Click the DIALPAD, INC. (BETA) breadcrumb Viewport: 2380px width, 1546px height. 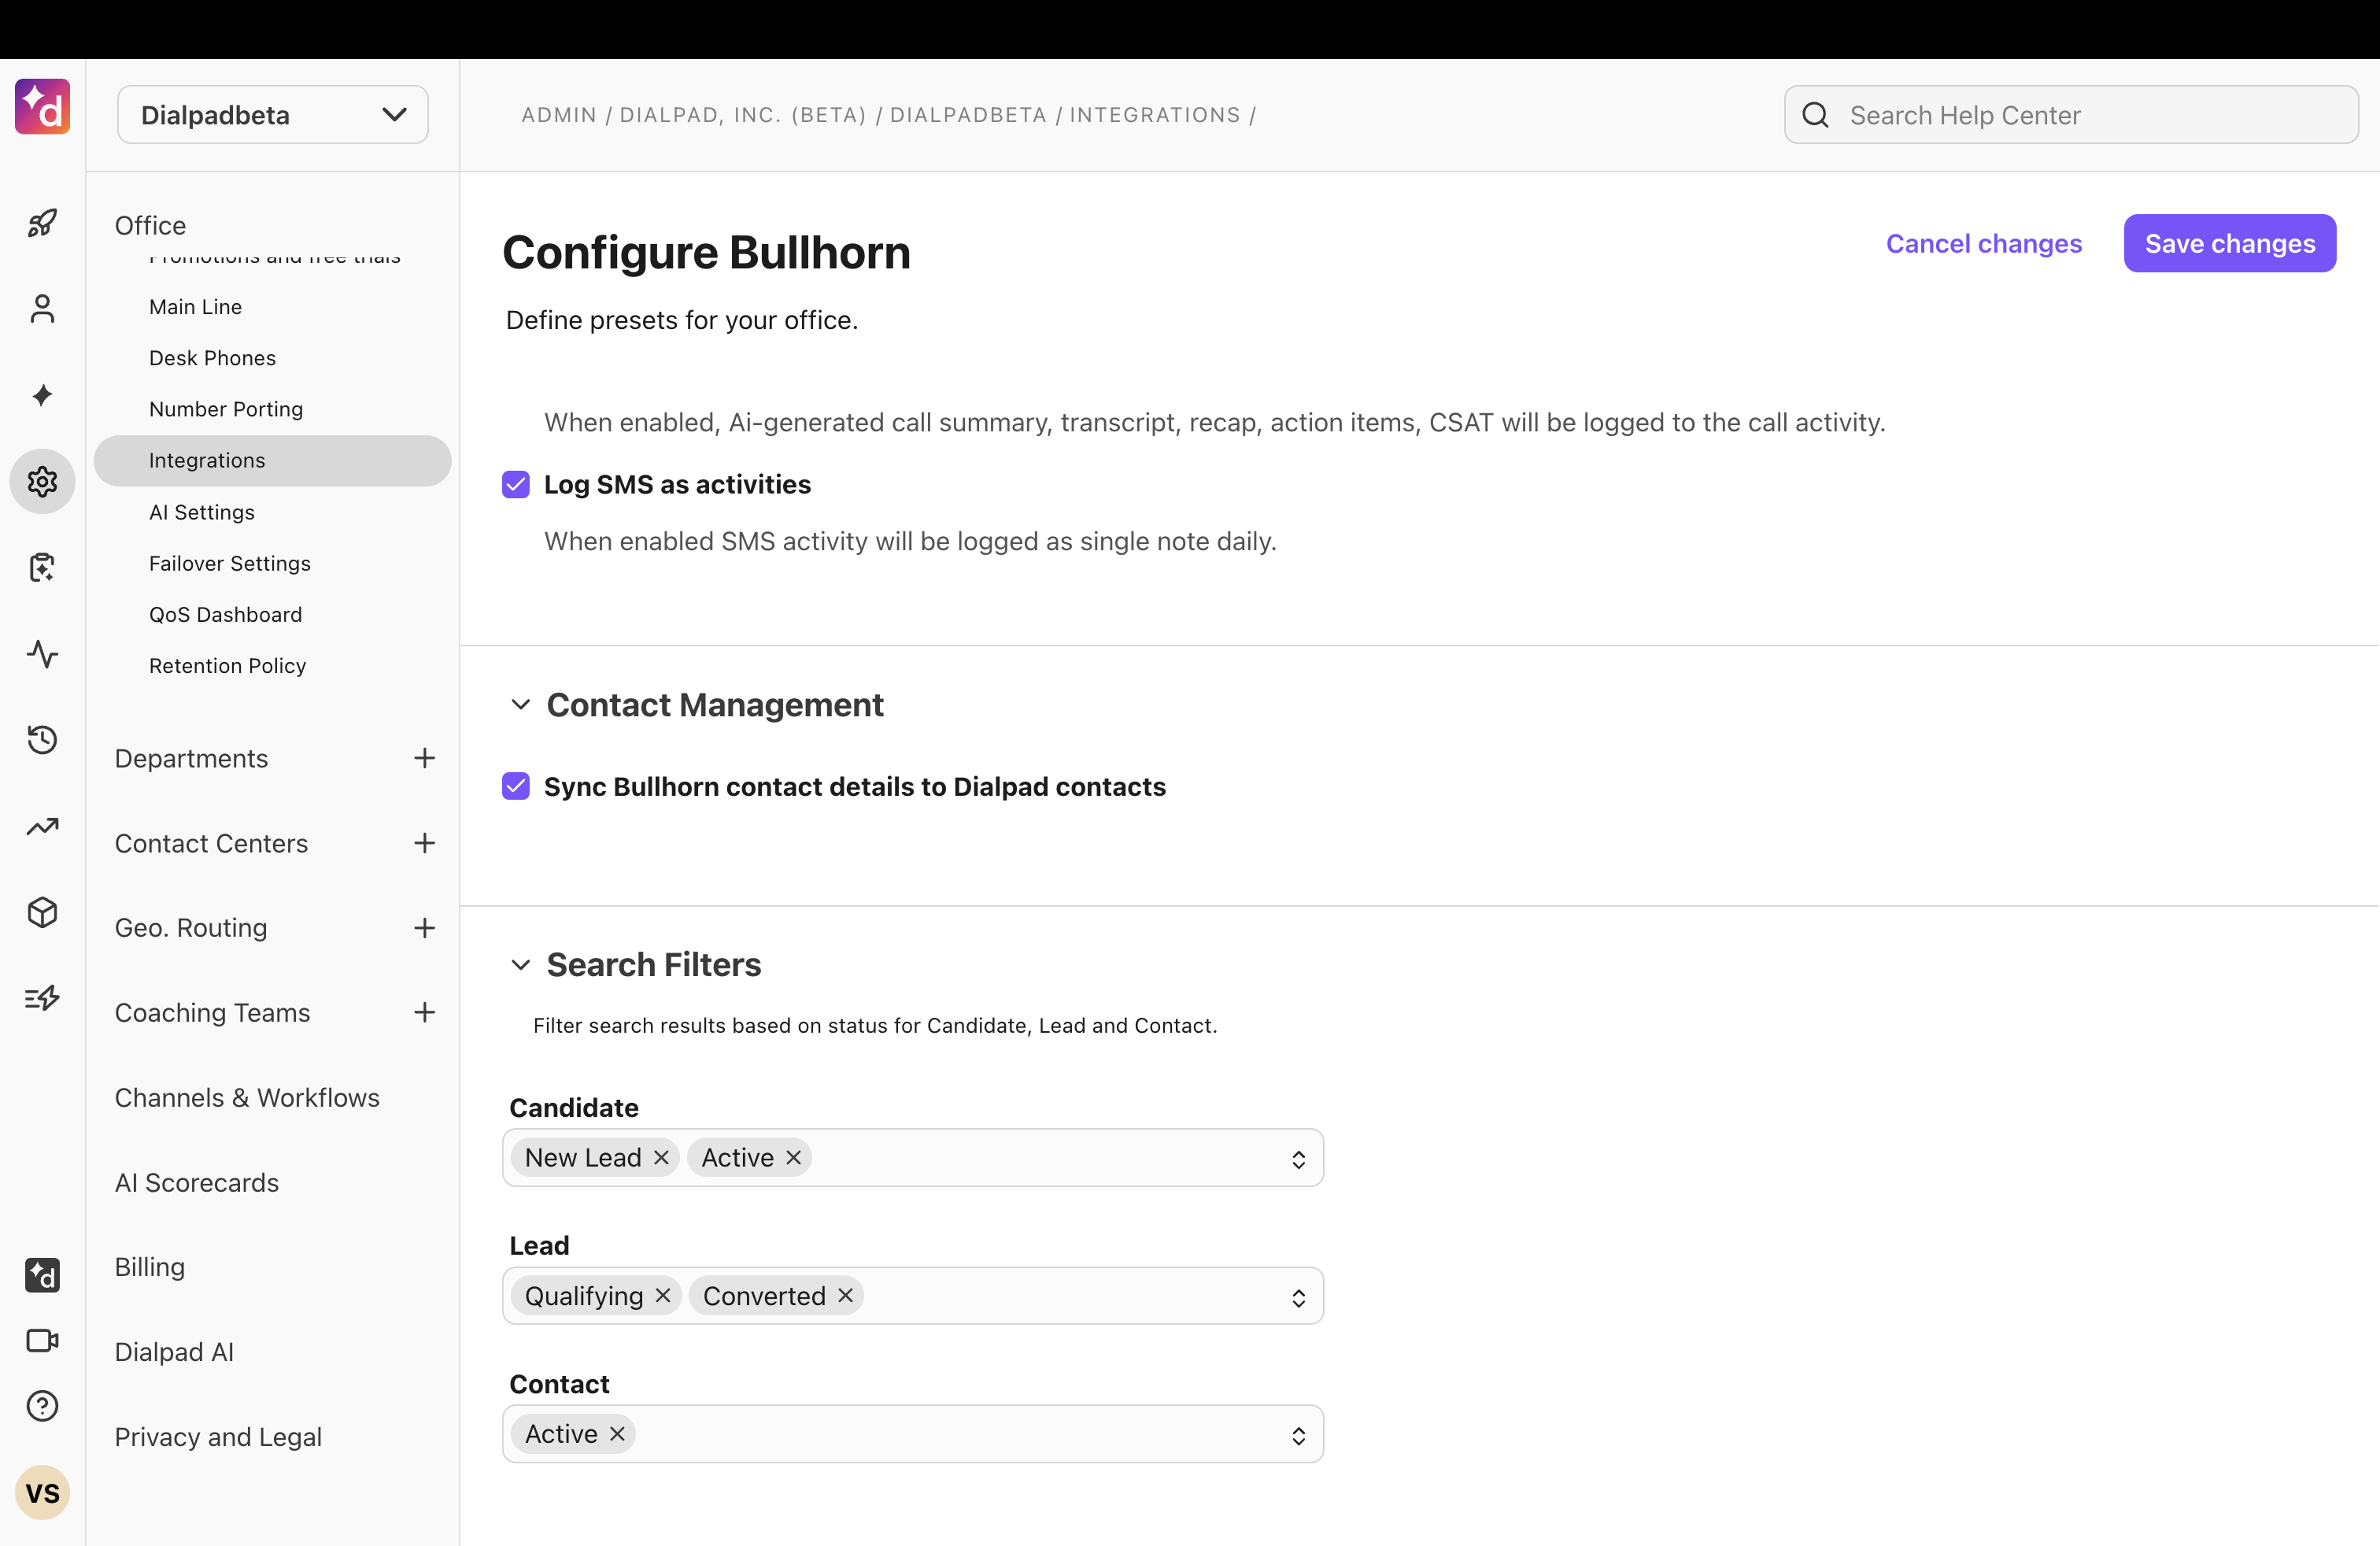click(743, 115)
